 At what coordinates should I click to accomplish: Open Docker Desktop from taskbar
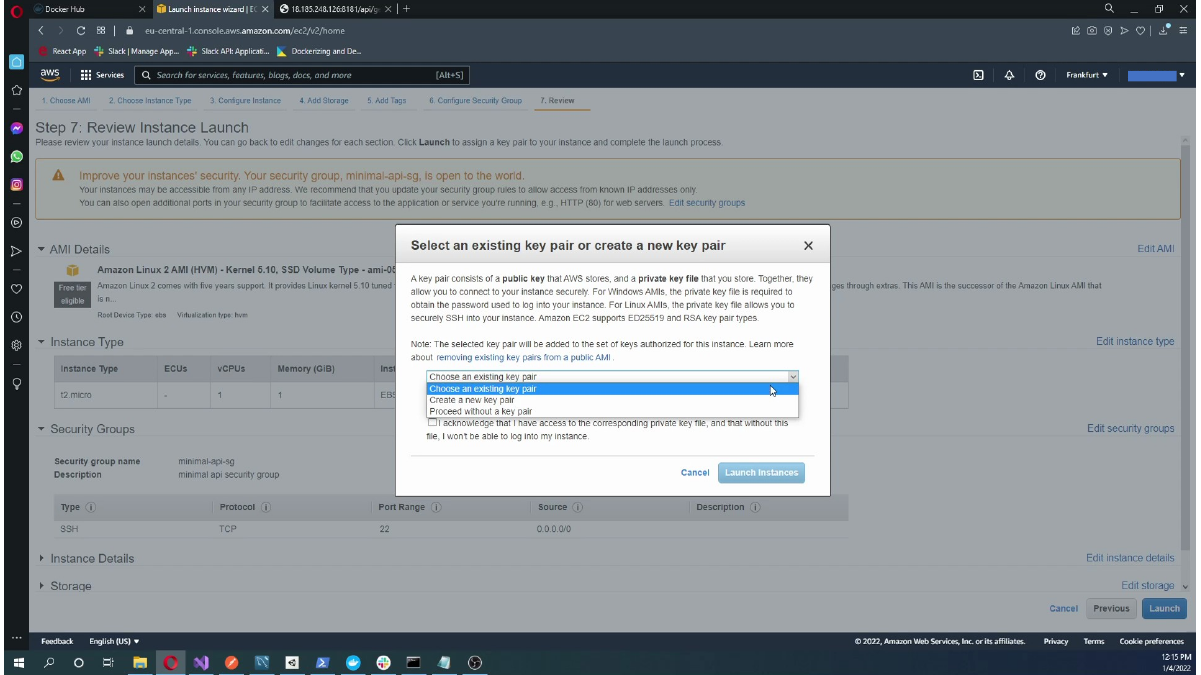[353, 662]
